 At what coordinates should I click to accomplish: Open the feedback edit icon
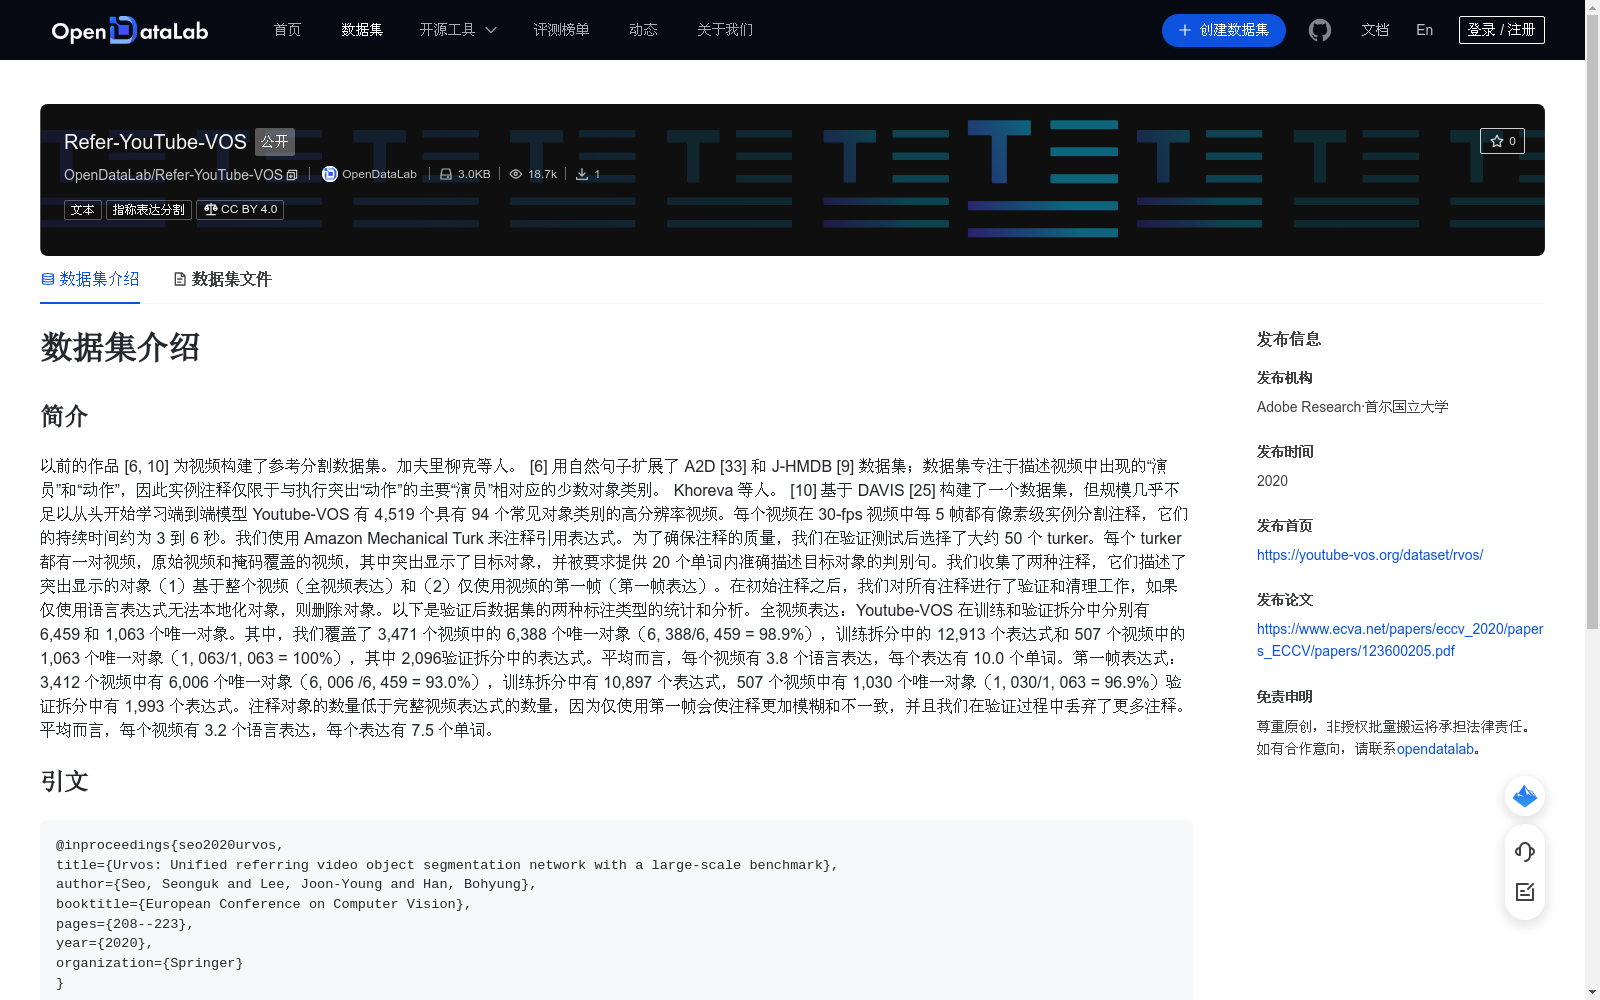tap(1525, 892)
